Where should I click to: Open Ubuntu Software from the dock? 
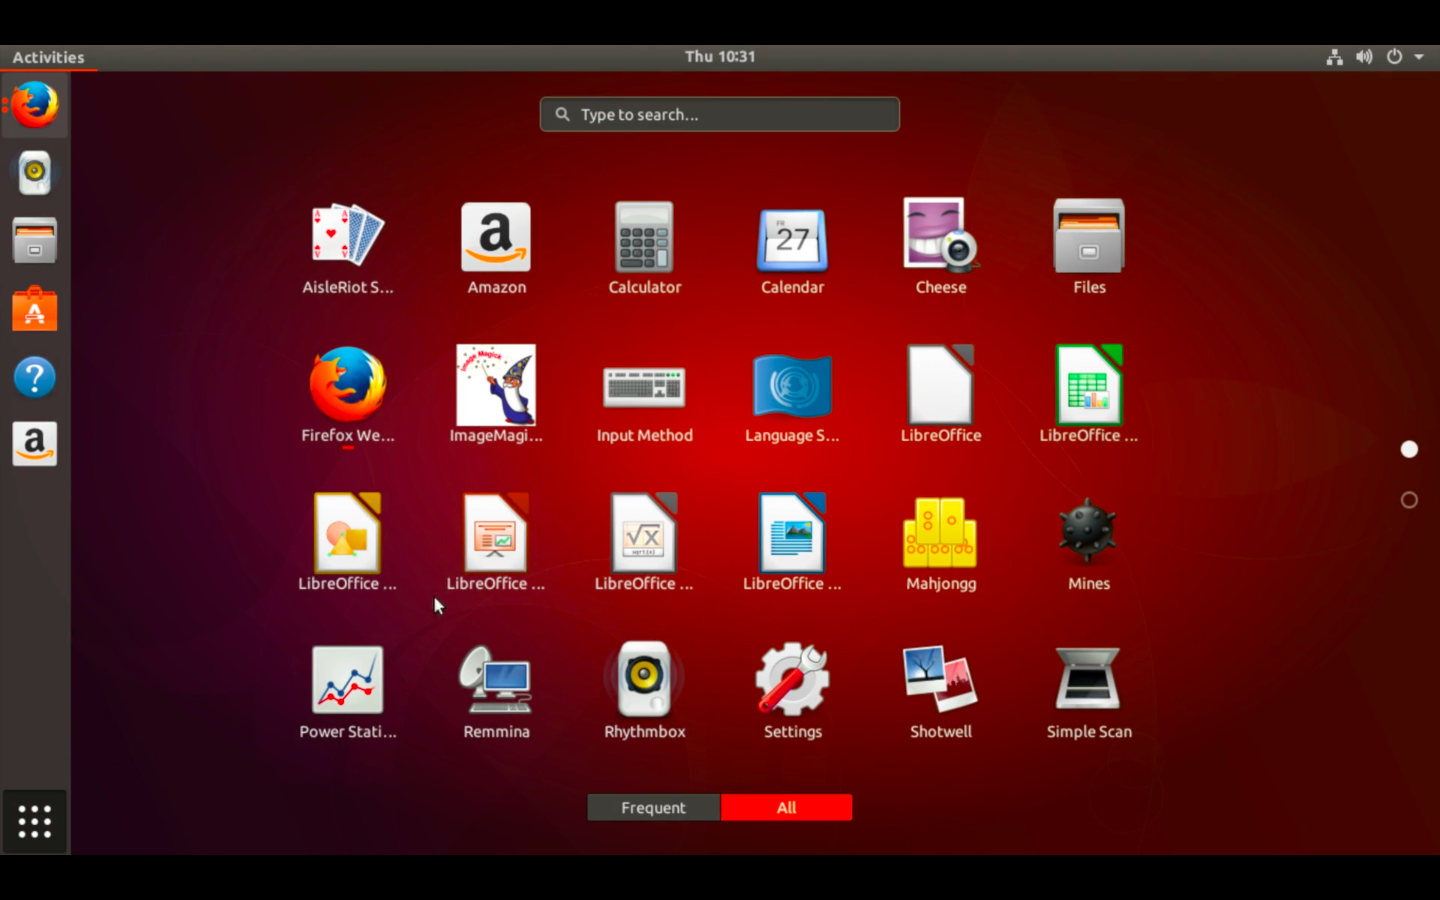(34, 308)
